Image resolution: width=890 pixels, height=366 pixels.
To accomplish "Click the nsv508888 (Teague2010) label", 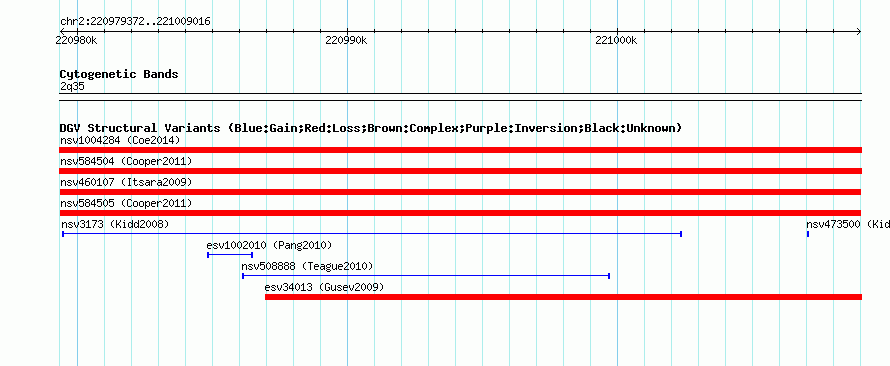I will coord(307,266).
